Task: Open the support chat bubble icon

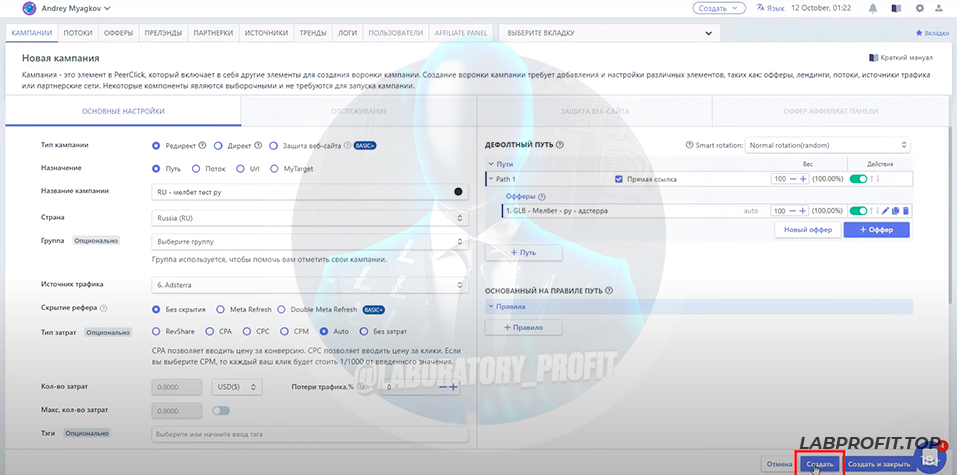Action: (930, 459)
